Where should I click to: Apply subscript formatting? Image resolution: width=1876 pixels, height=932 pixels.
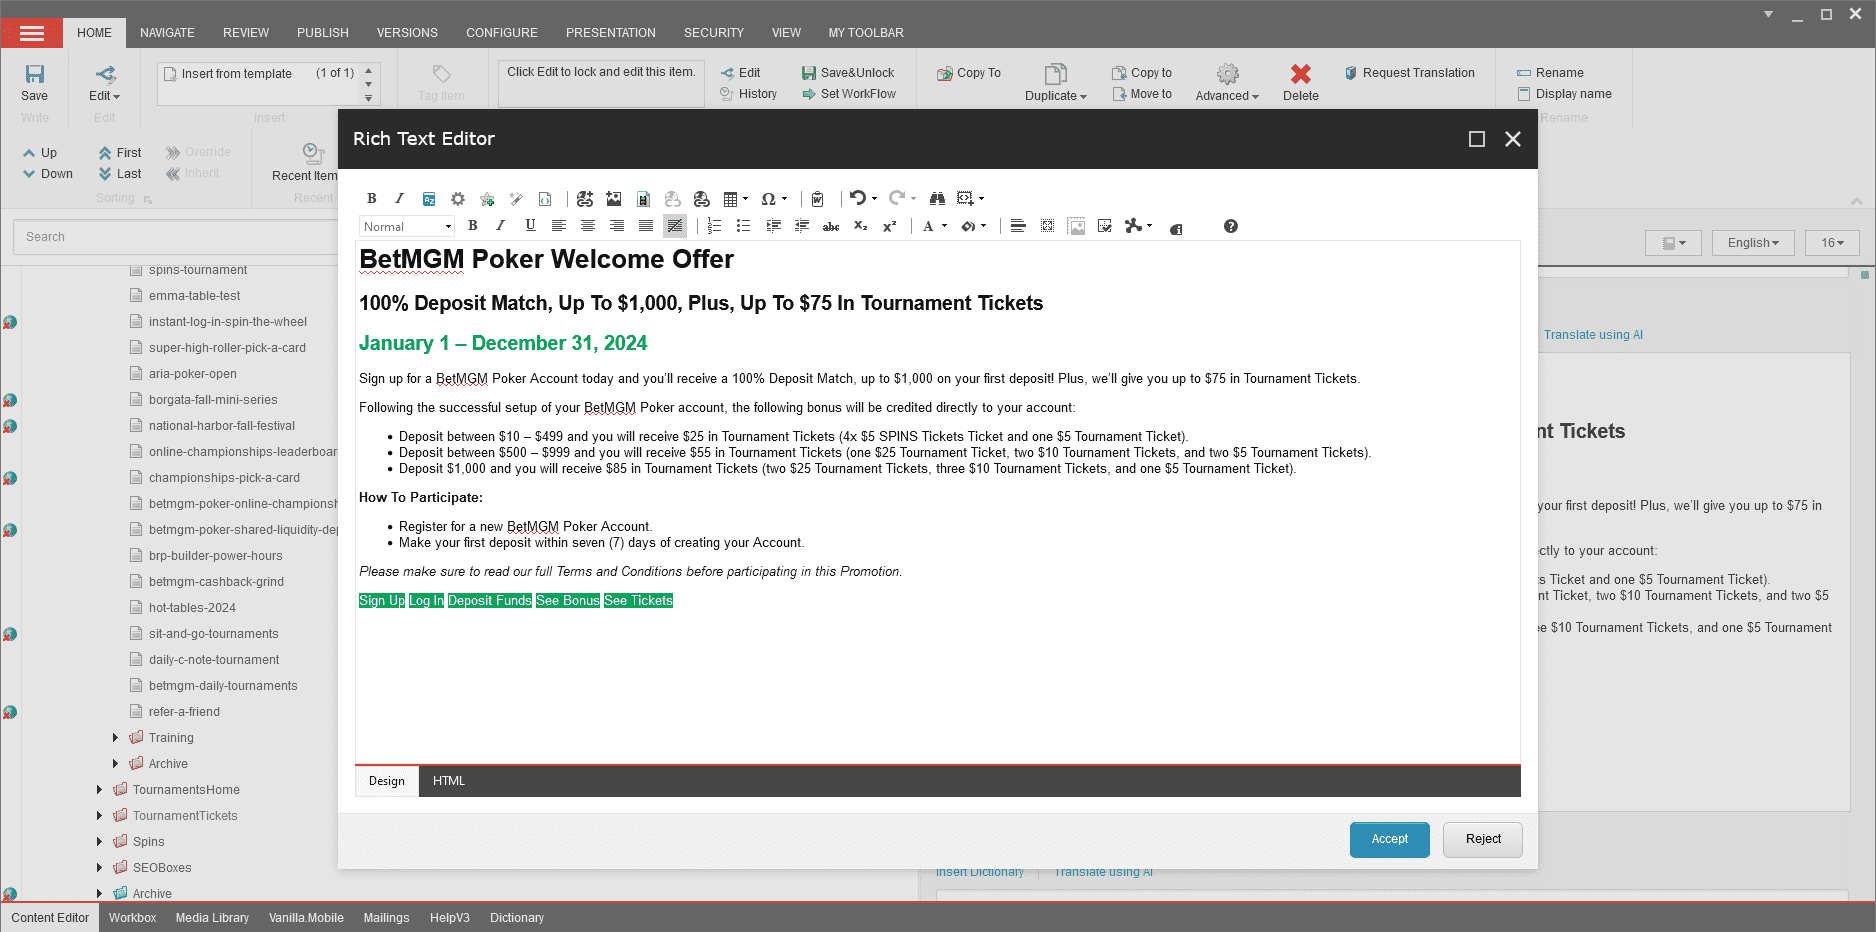[x=860, y=226]
